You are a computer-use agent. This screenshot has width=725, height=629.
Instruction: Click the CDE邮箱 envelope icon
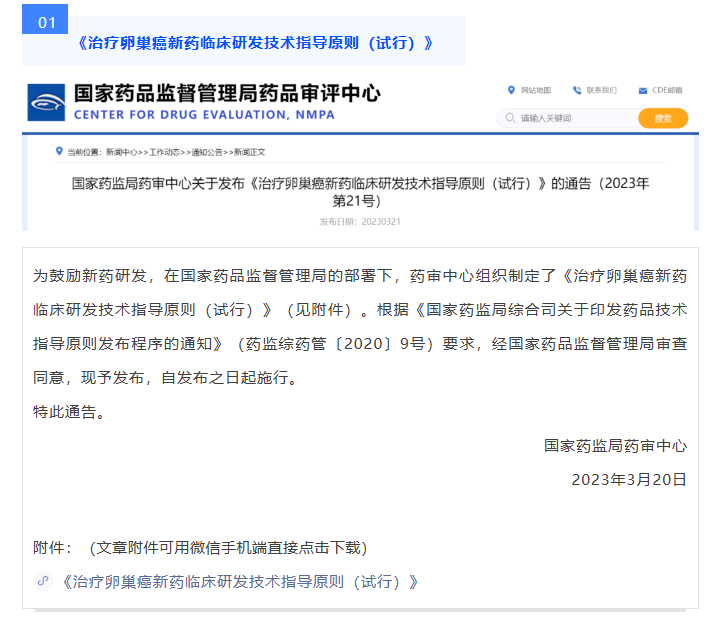coord(643,90)
